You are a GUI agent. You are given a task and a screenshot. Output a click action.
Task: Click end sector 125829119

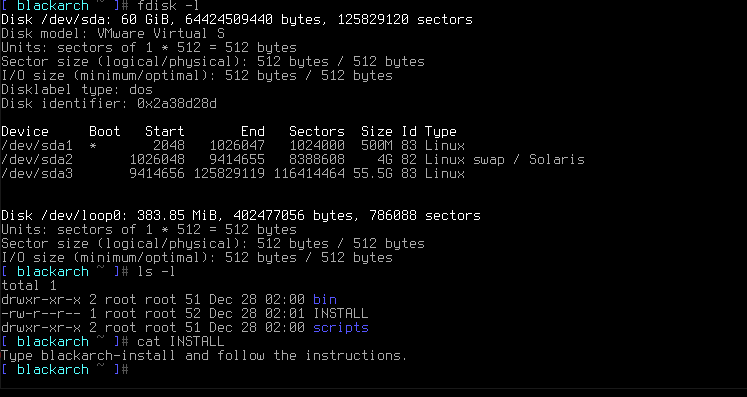(x=229, y=173)
